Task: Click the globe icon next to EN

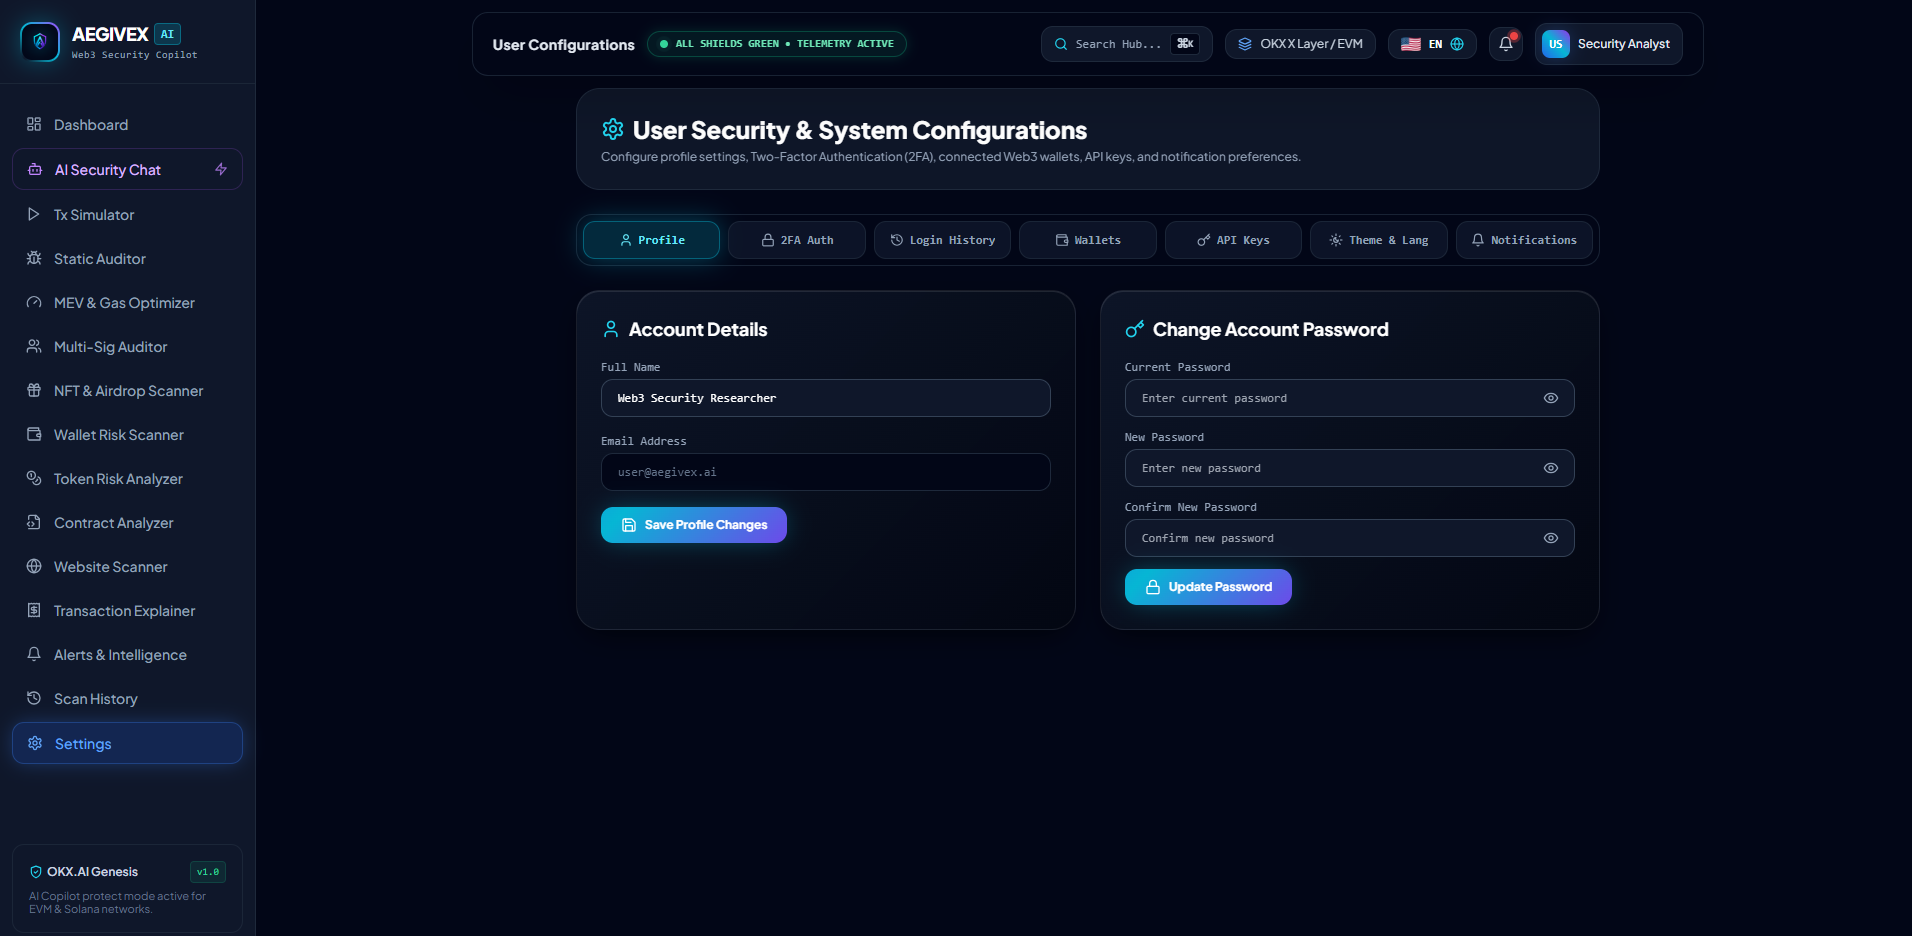Action: (1457, 44)
